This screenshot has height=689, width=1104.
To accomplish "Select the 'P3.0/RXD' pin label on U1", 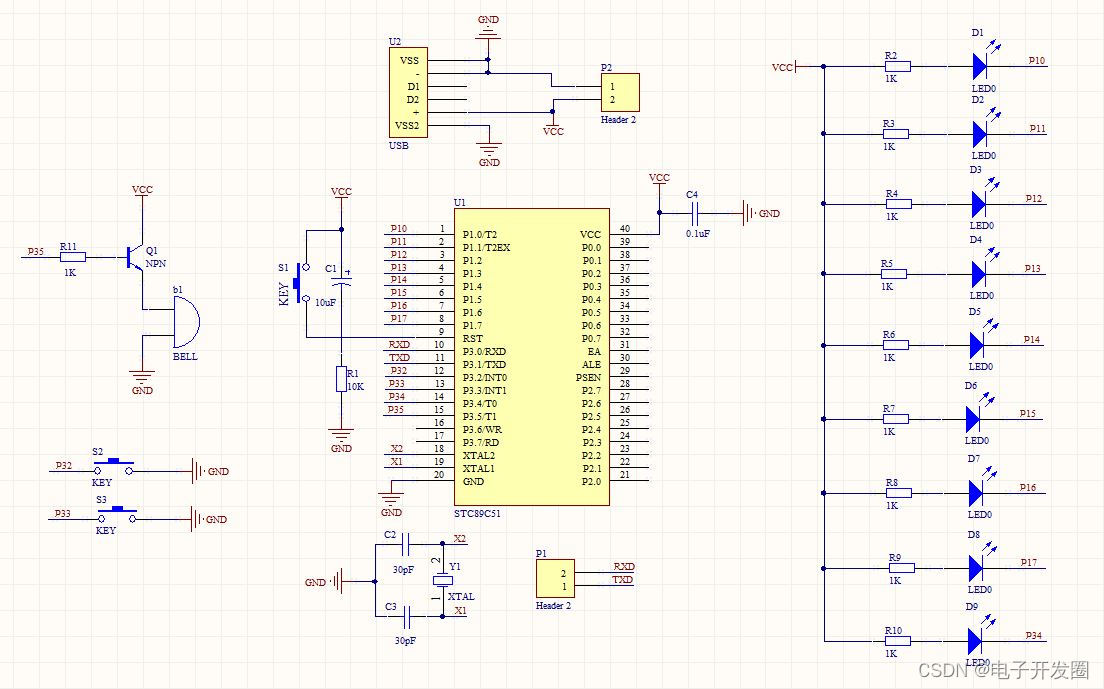I will pos(484,351).
